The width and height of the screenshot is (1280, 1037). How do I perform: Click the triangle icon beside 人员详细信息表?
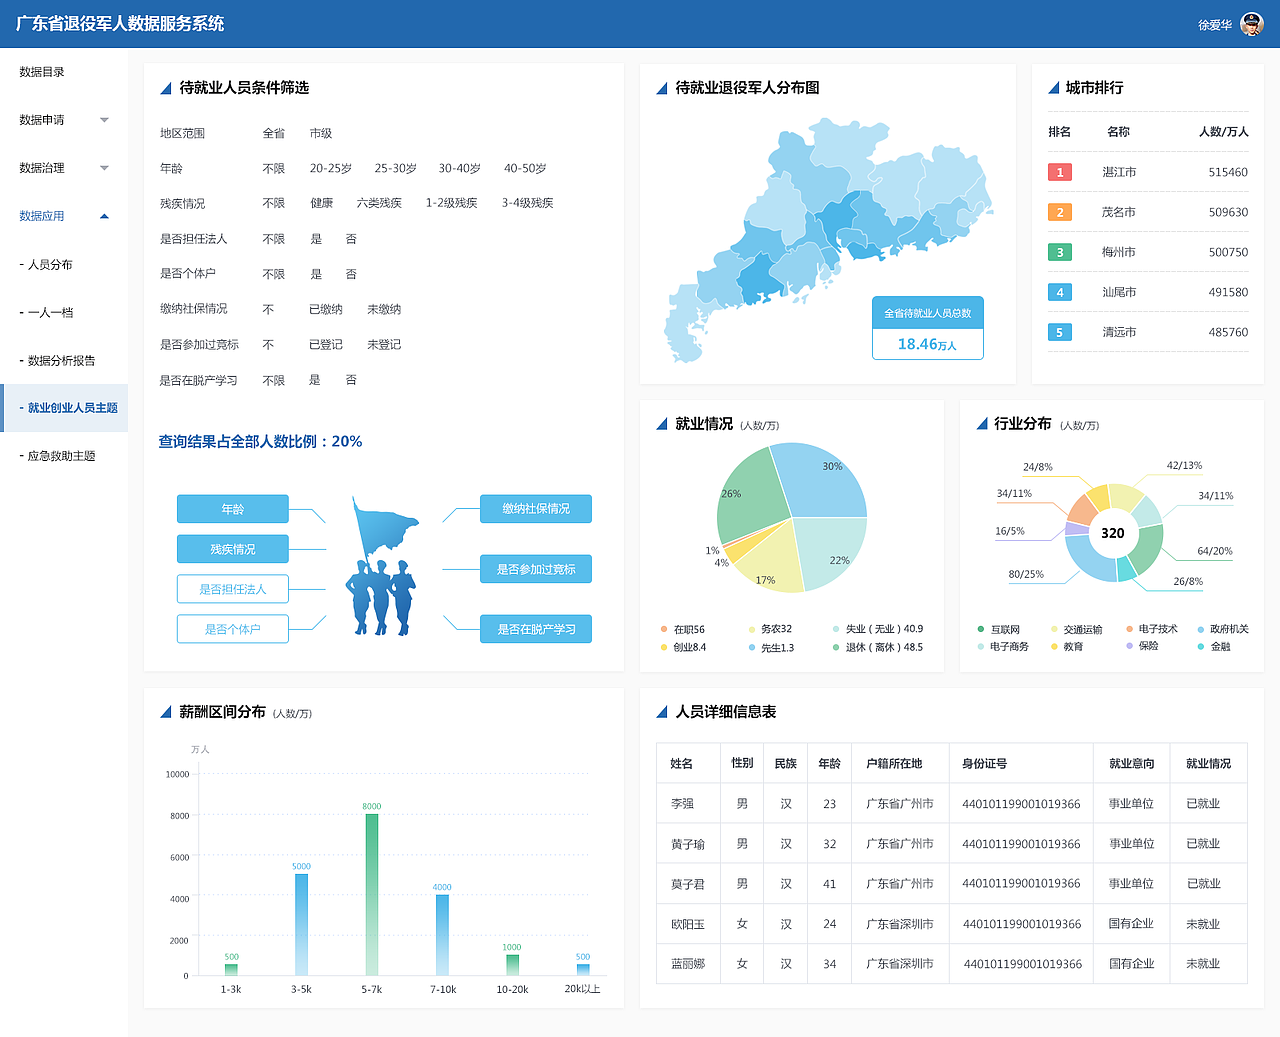tap(662, 712)
